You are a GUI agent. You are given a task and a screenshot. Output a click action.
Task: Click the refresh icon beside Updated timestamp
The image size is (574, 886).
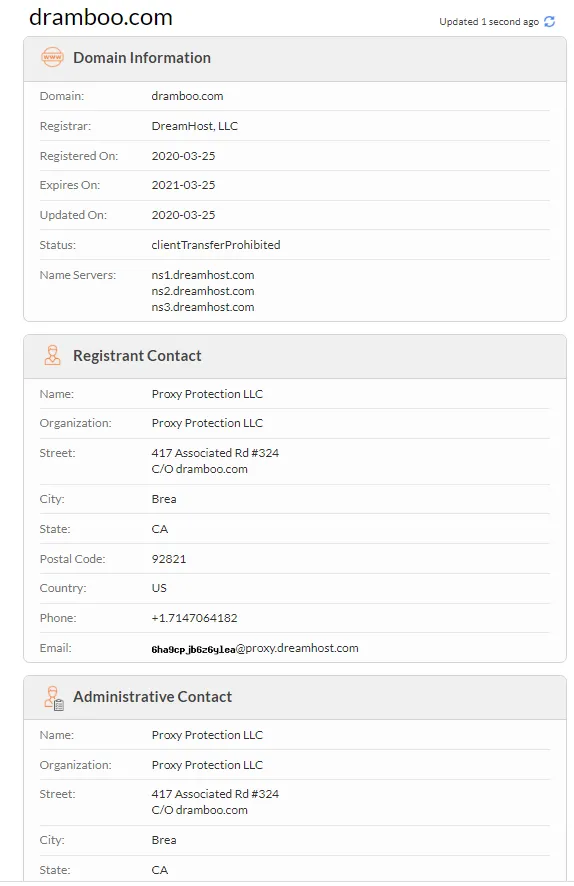549,21
